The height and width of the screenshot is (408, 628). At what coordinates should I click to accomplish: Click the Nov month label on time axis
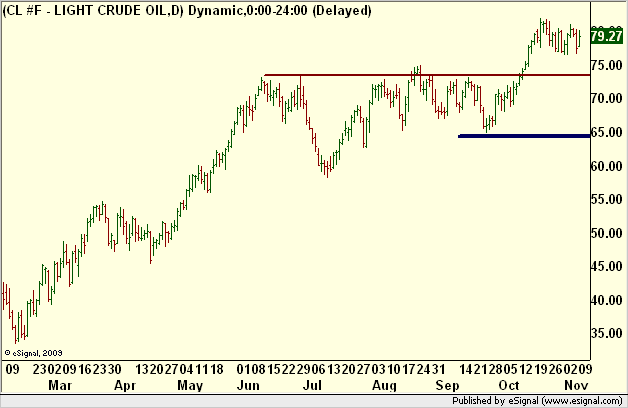click(576, 386)
